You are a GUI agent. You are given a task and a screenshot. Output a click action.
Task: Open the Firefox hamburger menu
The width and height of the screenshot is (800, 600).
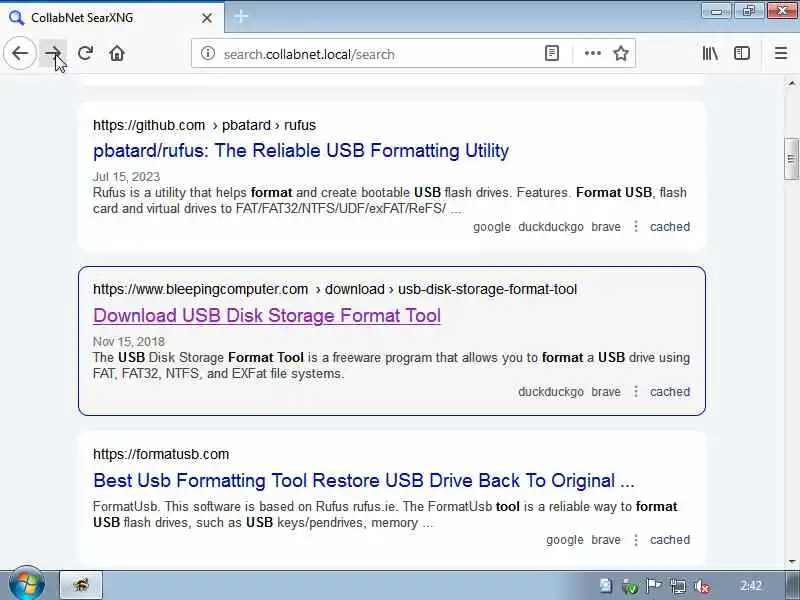tap(781, 53)
